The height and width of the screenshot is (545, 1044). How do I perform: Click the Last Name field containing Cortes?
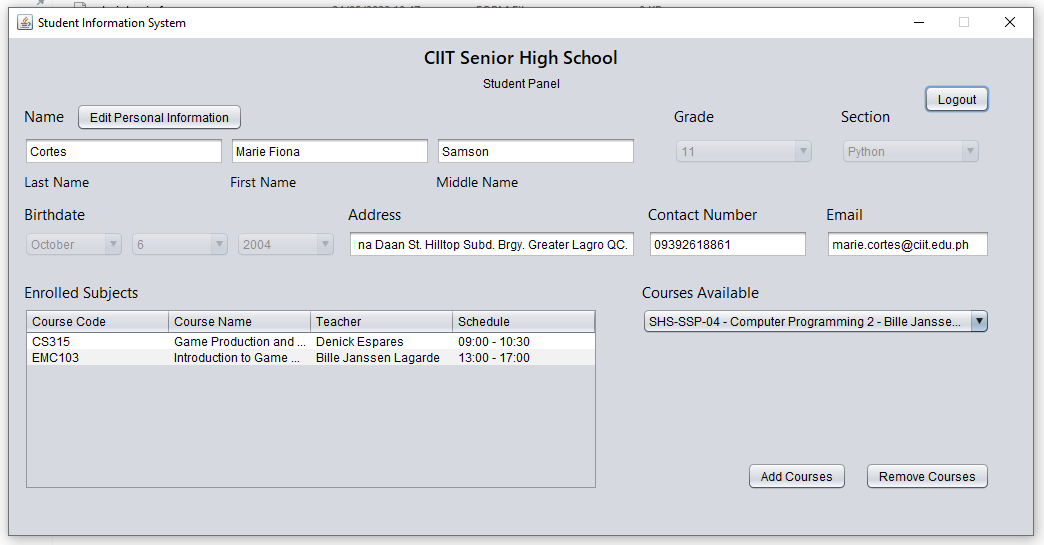123,152
